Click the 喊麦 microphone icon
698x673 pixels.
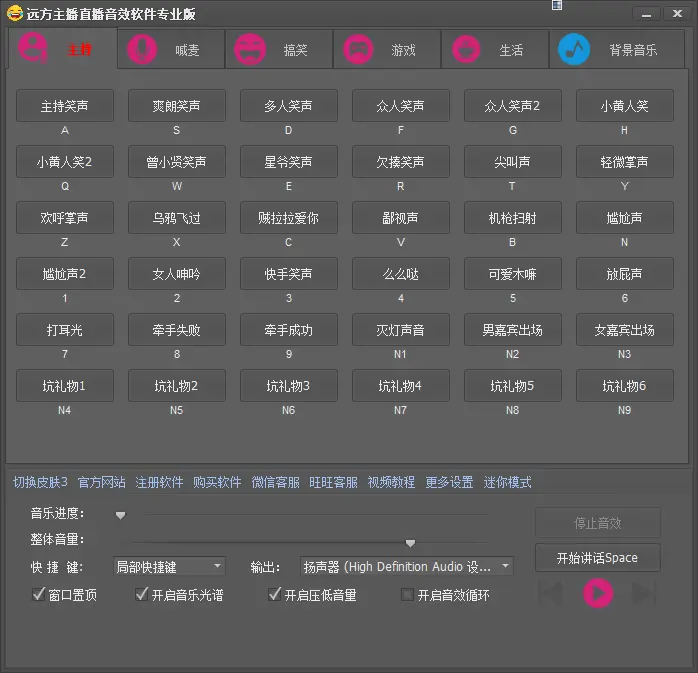(x=142, y=49)
